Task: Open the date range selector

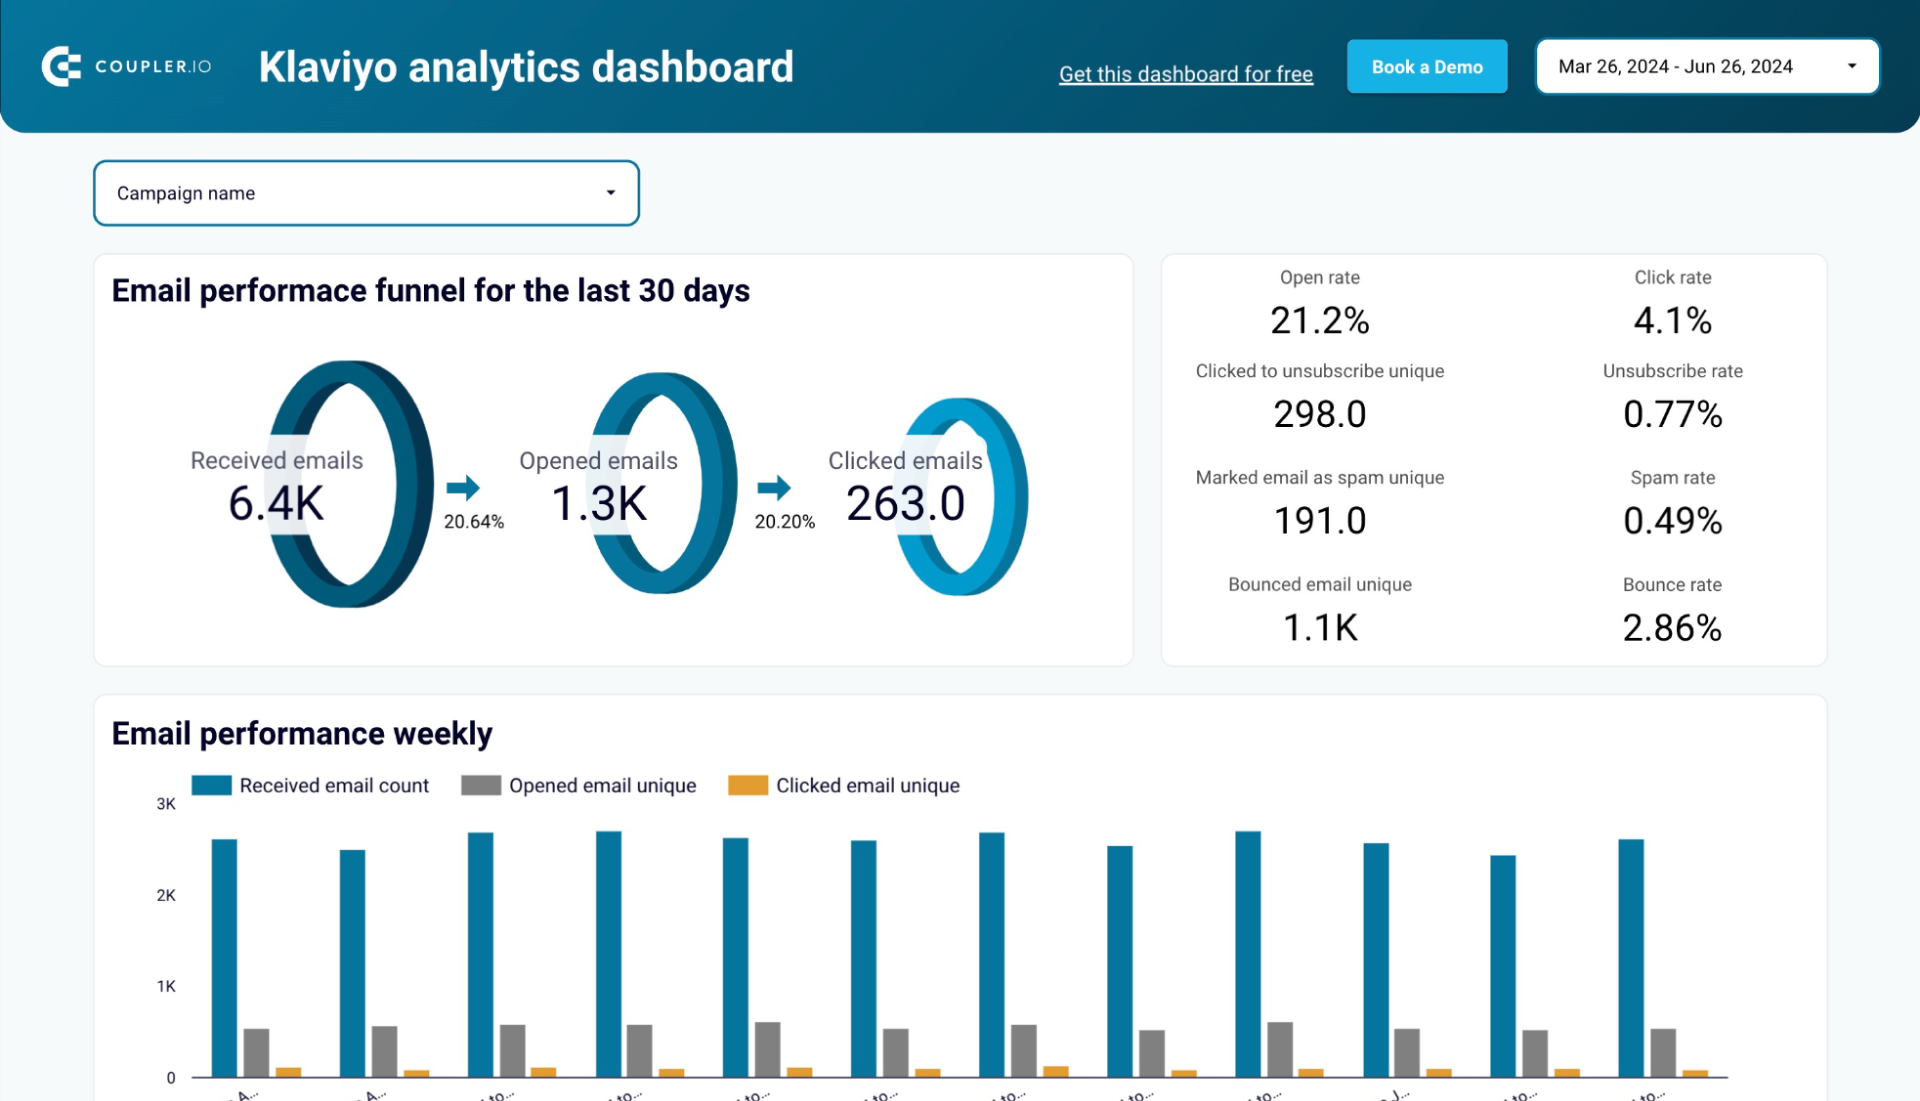Action: click(1706, 66)
